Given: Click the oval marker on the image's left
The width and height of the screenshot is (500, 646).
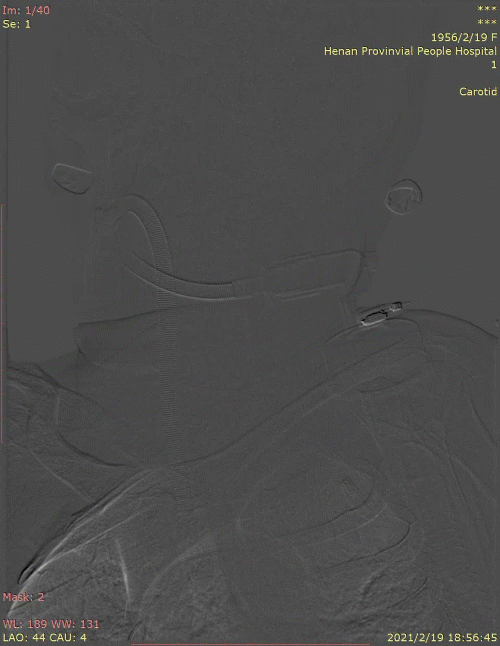Looking at the screenshot, I should tap(72, 178).
